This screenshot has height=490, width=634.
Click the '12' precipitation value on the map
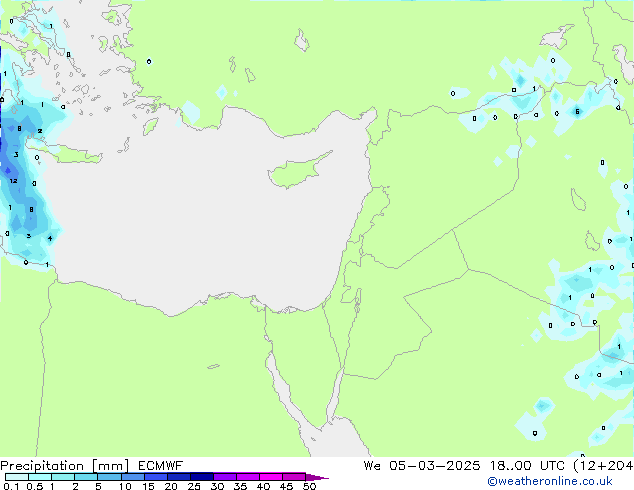pyautogui.click(x=13, y=181)
